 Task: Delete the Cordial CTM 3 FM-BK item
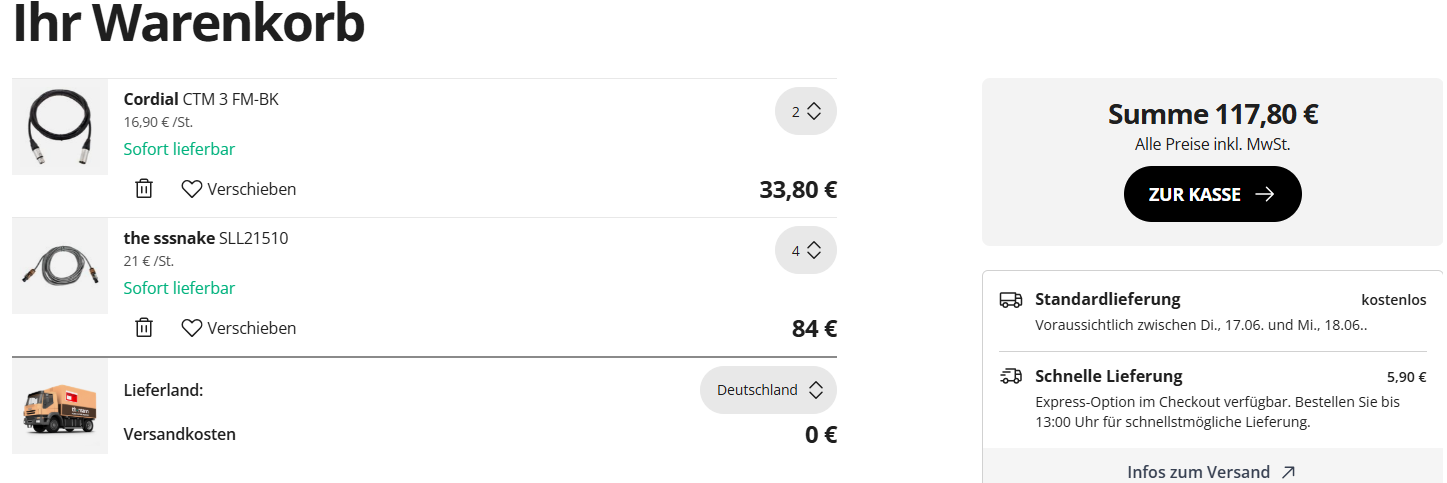coord(144,188)
